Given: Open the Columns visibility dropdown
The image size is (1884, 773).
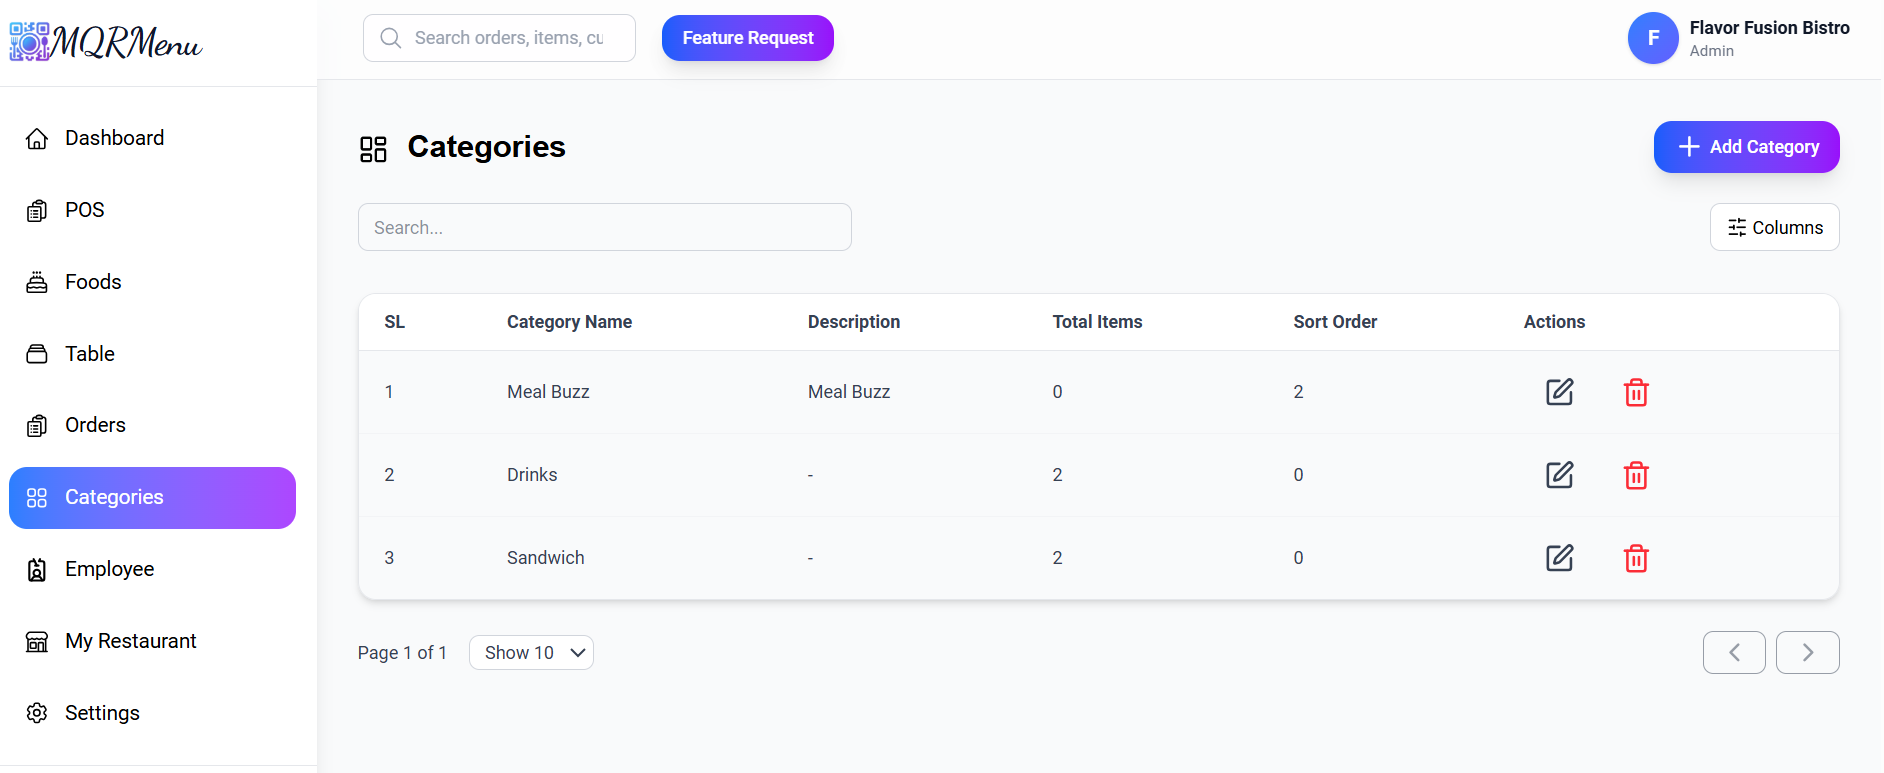Looking at the screenshot, I should [1774, 228].
